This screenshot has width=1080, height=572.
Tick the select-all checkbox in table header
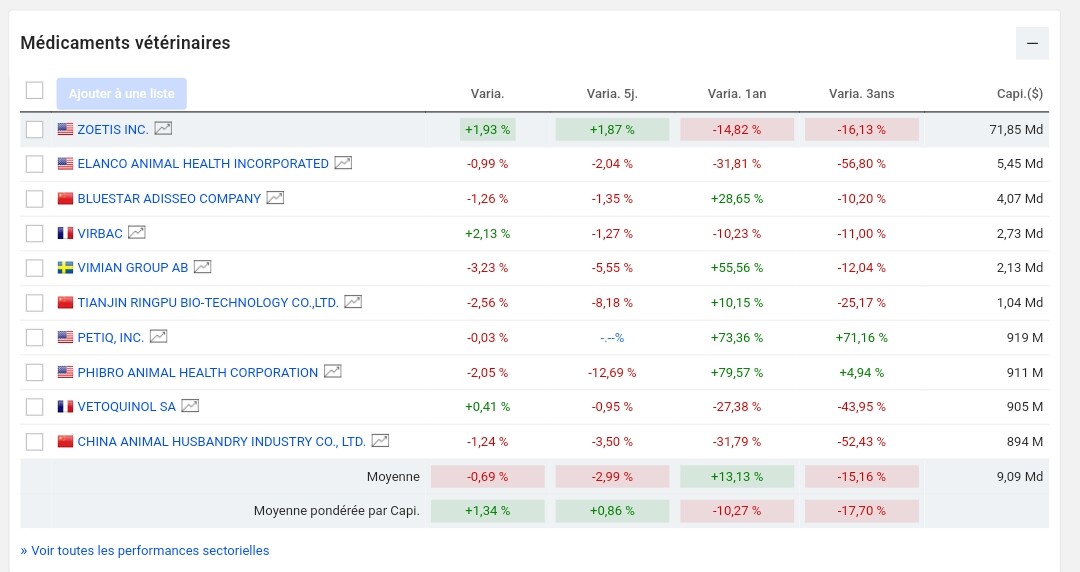click(x=34, y=90)
